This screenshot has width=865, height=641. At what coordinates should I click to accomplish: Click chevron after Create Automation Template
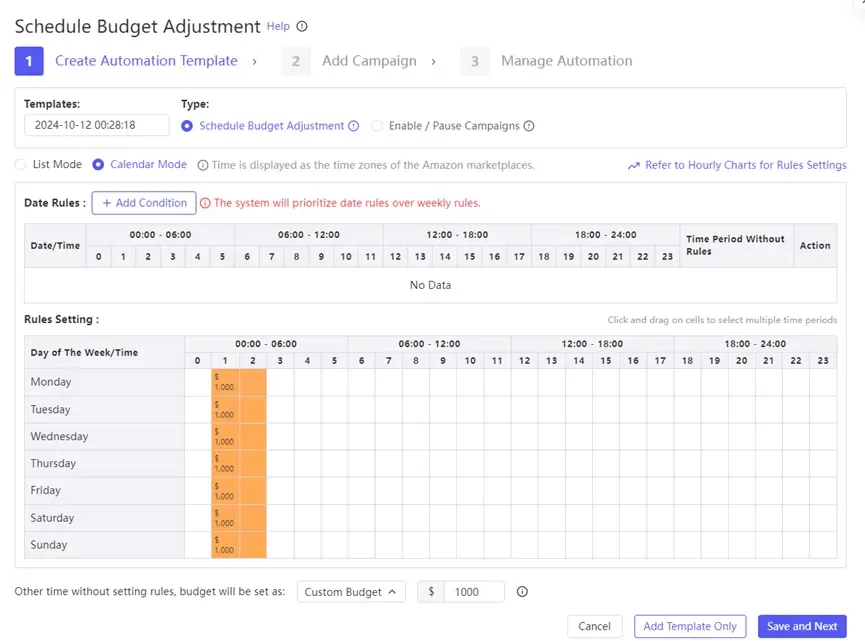254,61
